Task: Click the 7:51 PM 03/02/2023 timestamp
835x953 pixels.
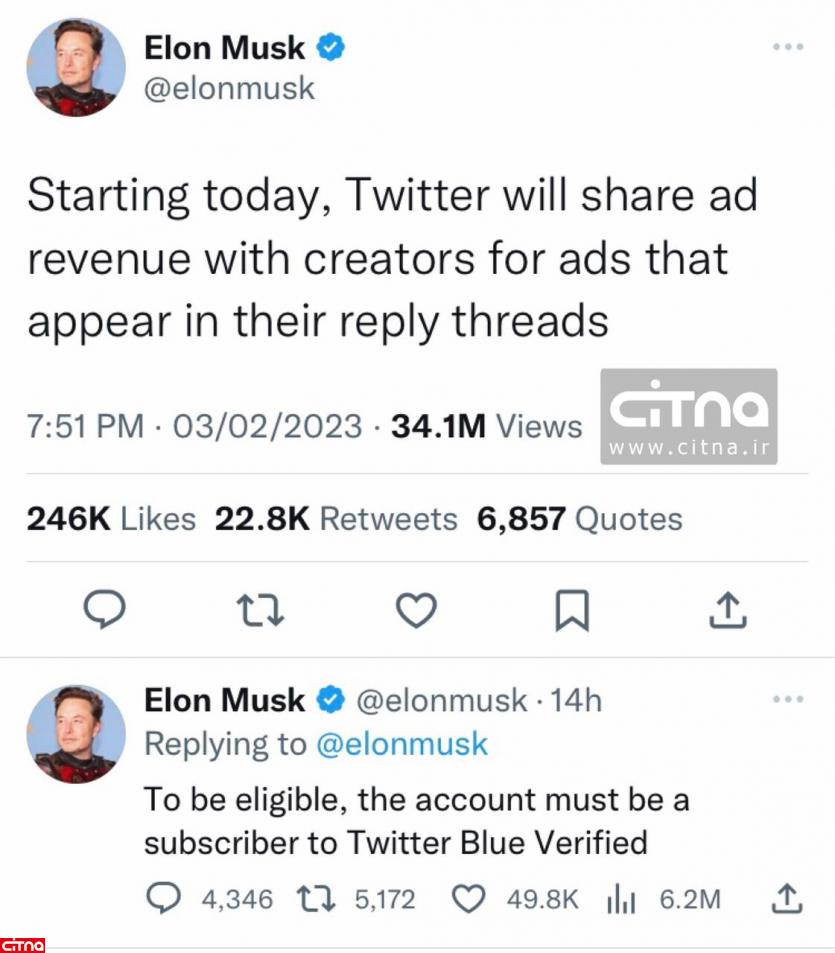Action: (194, 427)
